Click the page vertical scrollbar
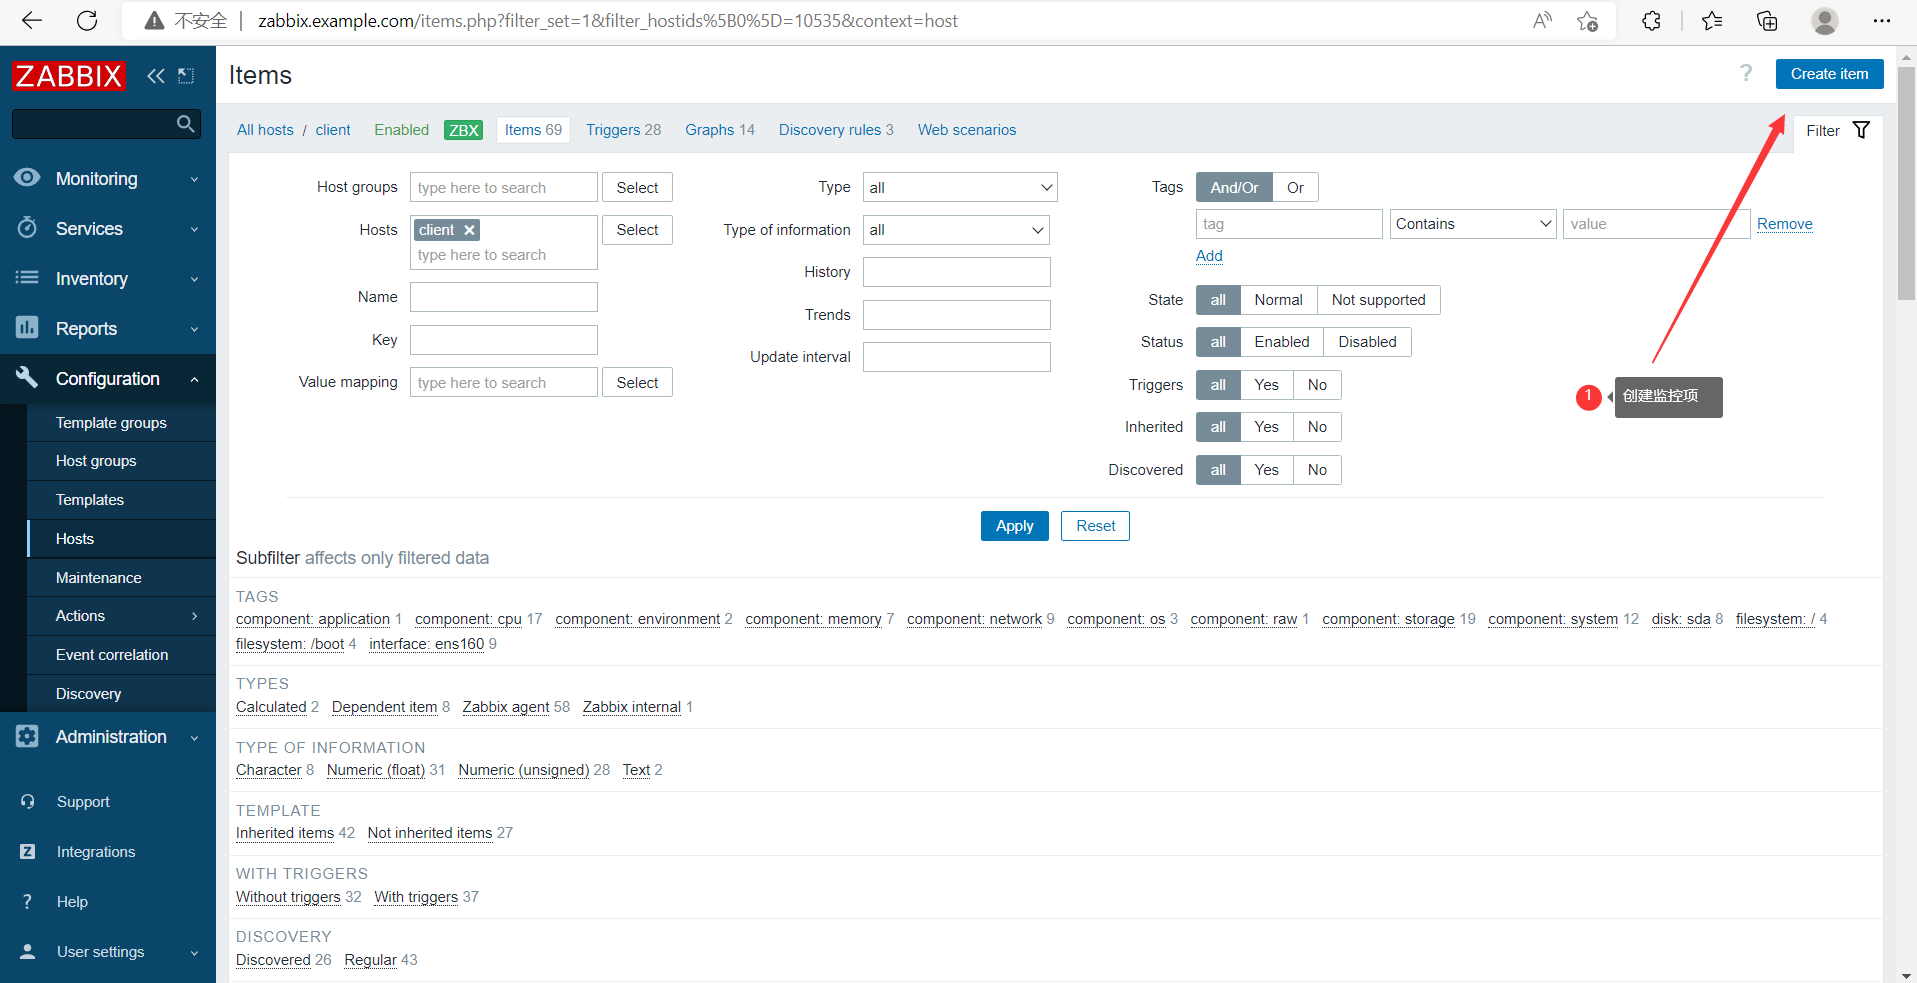 click(1906, 183)
